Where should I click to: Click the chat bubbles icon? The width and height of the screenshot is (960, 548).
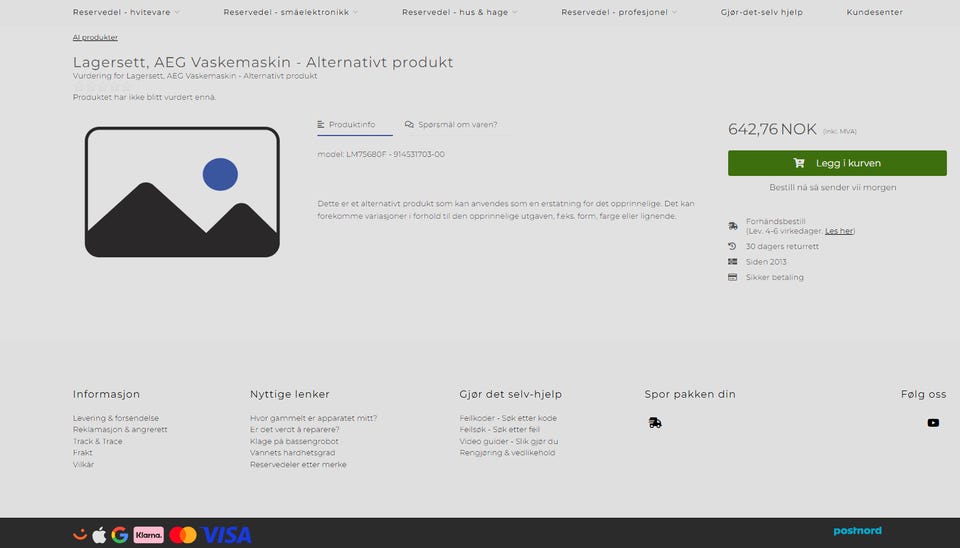point(409,124)
